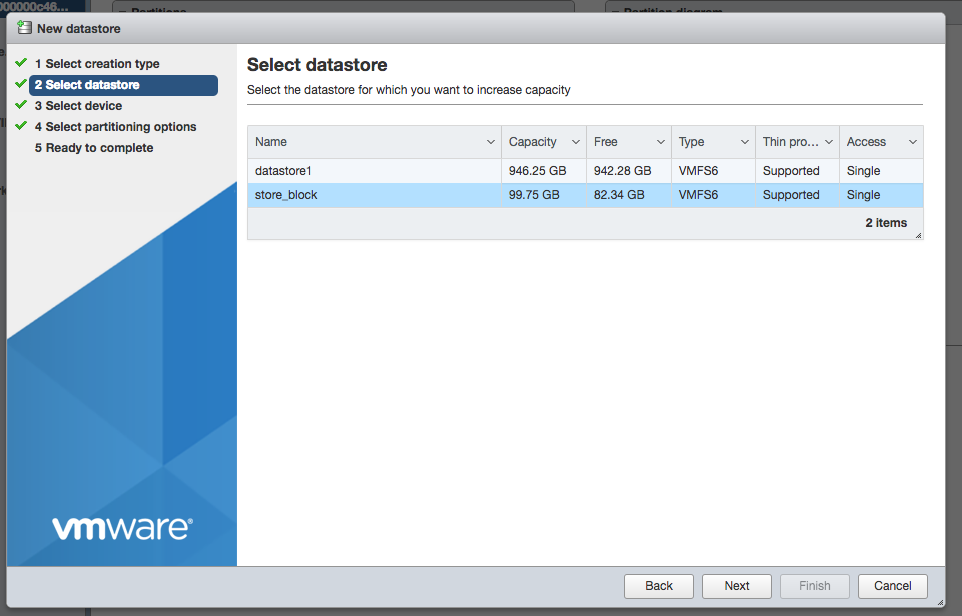The height and width of the screenshot is (616, 962).
Task: Click the disabled Finish button
Action: (x=815, y=586)
